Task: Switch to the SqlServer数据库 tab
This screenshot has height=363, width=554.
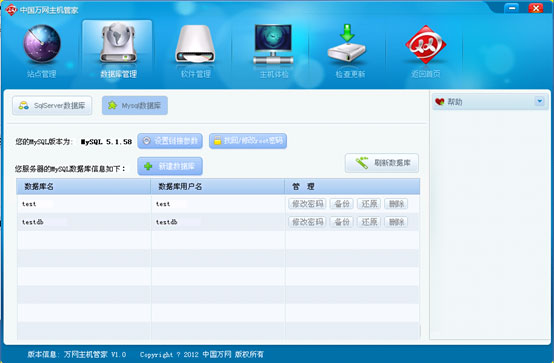Action: click(x=52, y=105)
